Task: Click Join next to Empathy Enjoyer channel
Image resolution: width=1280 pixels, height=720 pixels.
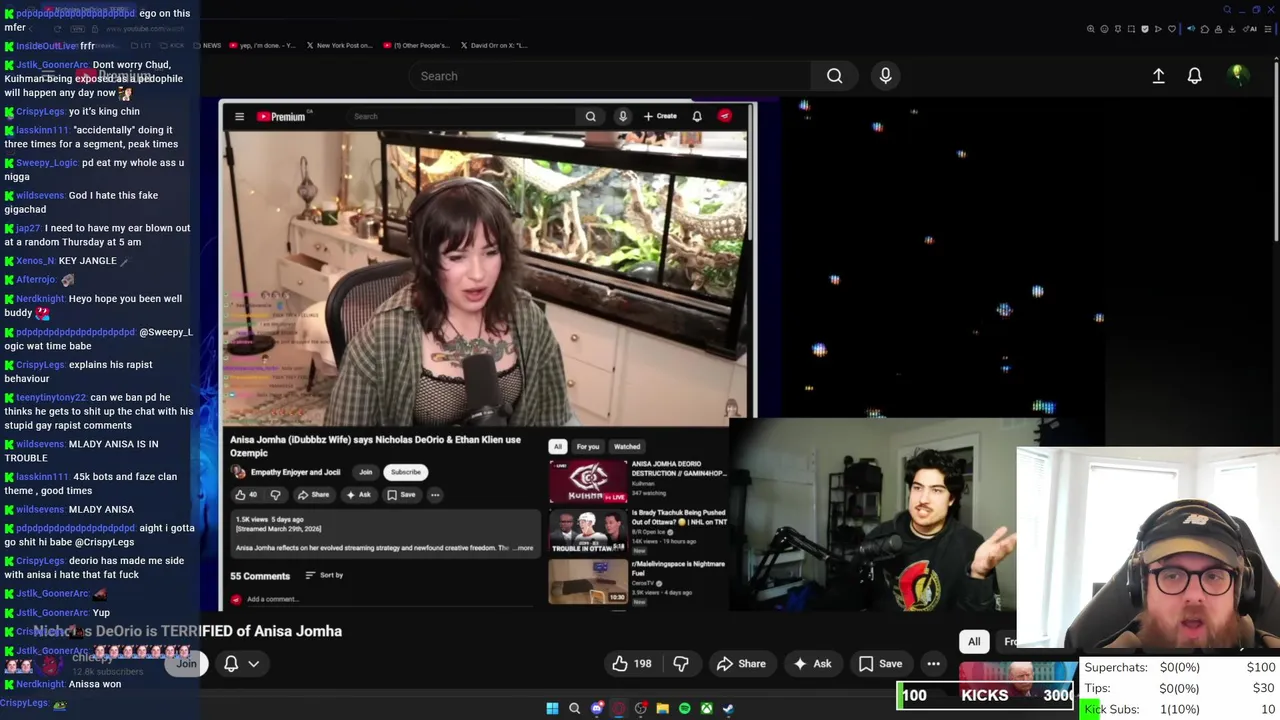Action: point(366,472)
